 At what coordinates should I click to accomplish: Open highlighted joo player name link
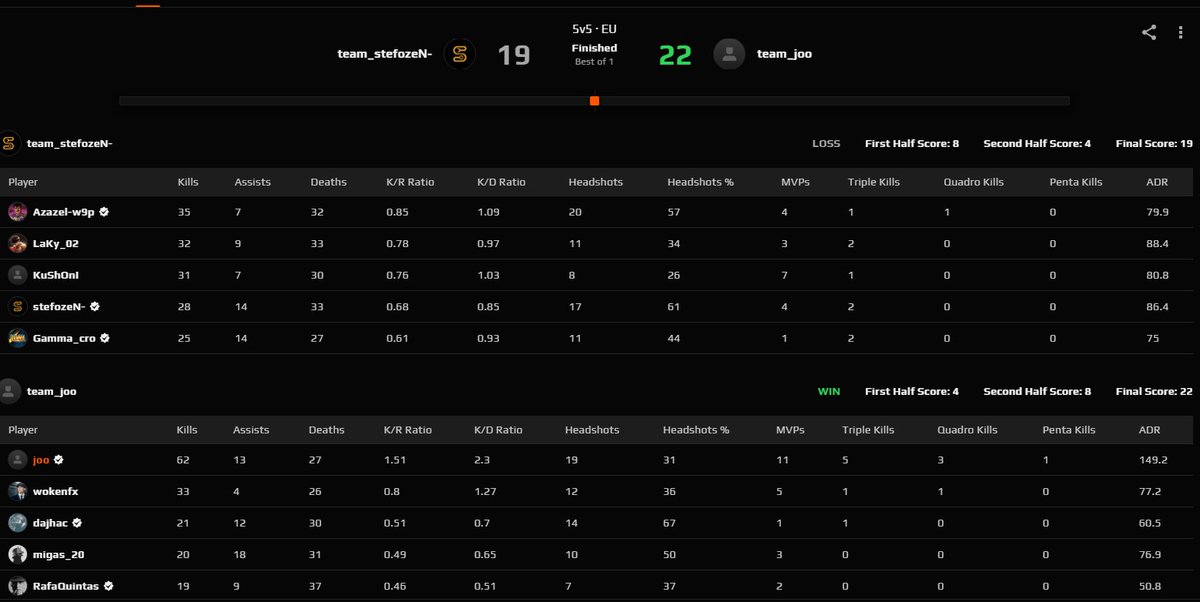(42, 460)
